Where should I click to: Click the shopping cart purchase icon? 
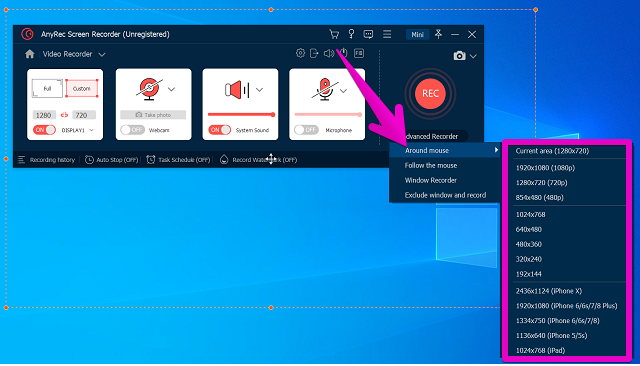pos(334,34)
